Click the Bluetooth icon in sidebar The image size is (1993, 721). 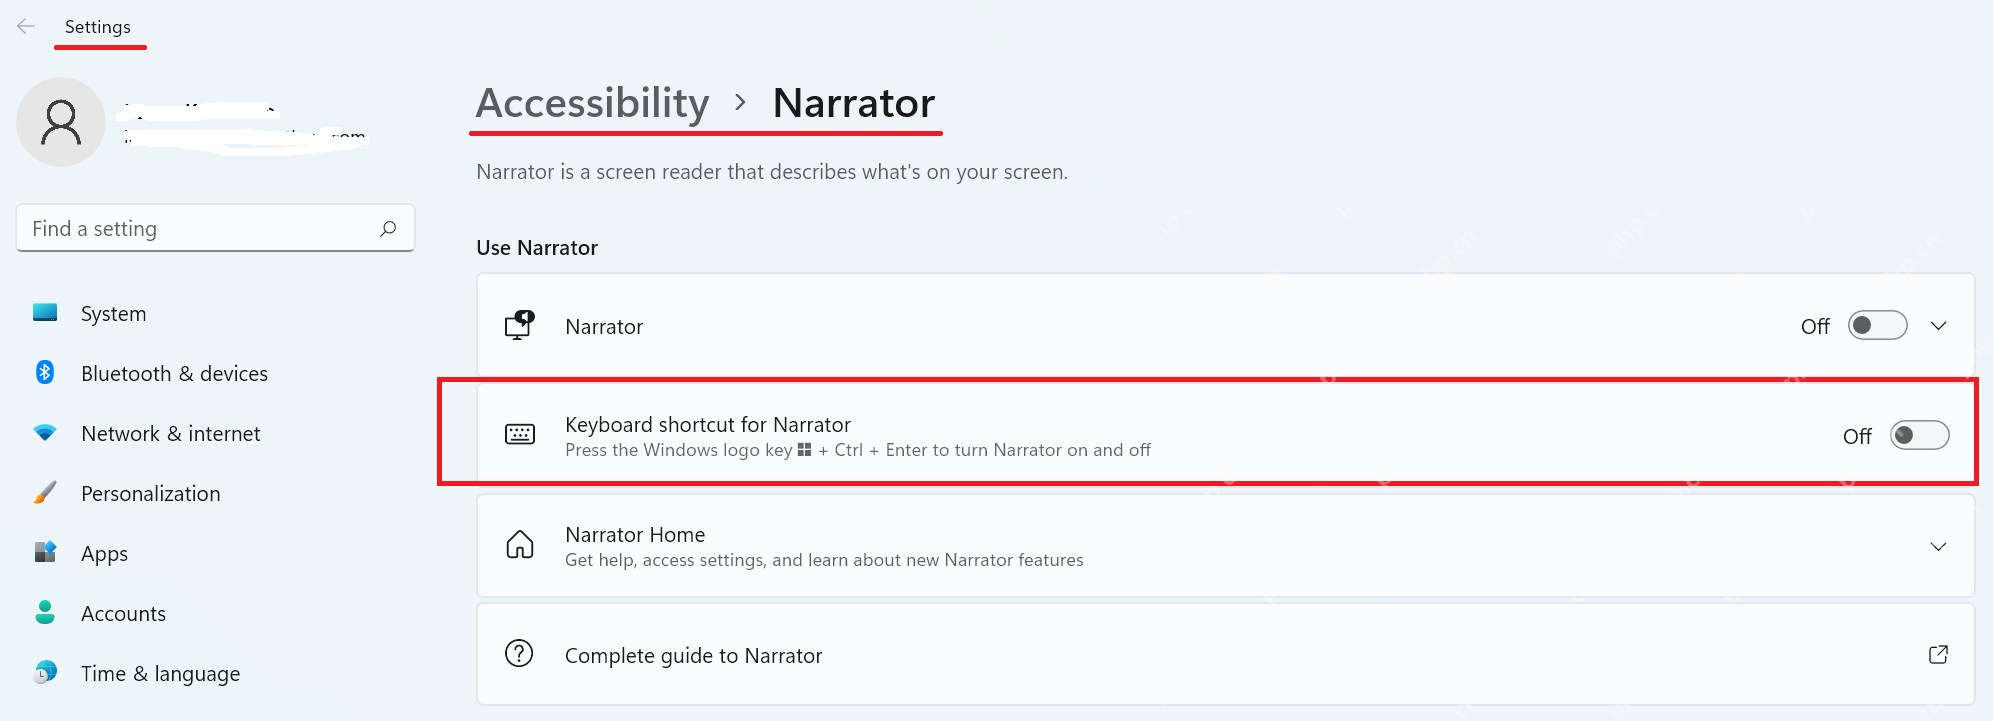pyautogui.click(x=45, y=373)
